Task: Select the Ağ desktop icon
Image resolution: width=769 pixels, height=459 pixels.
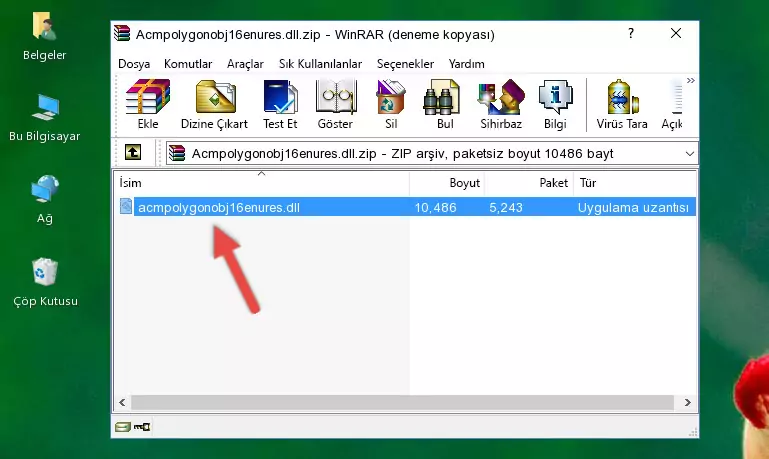Action: click(45, 200)
